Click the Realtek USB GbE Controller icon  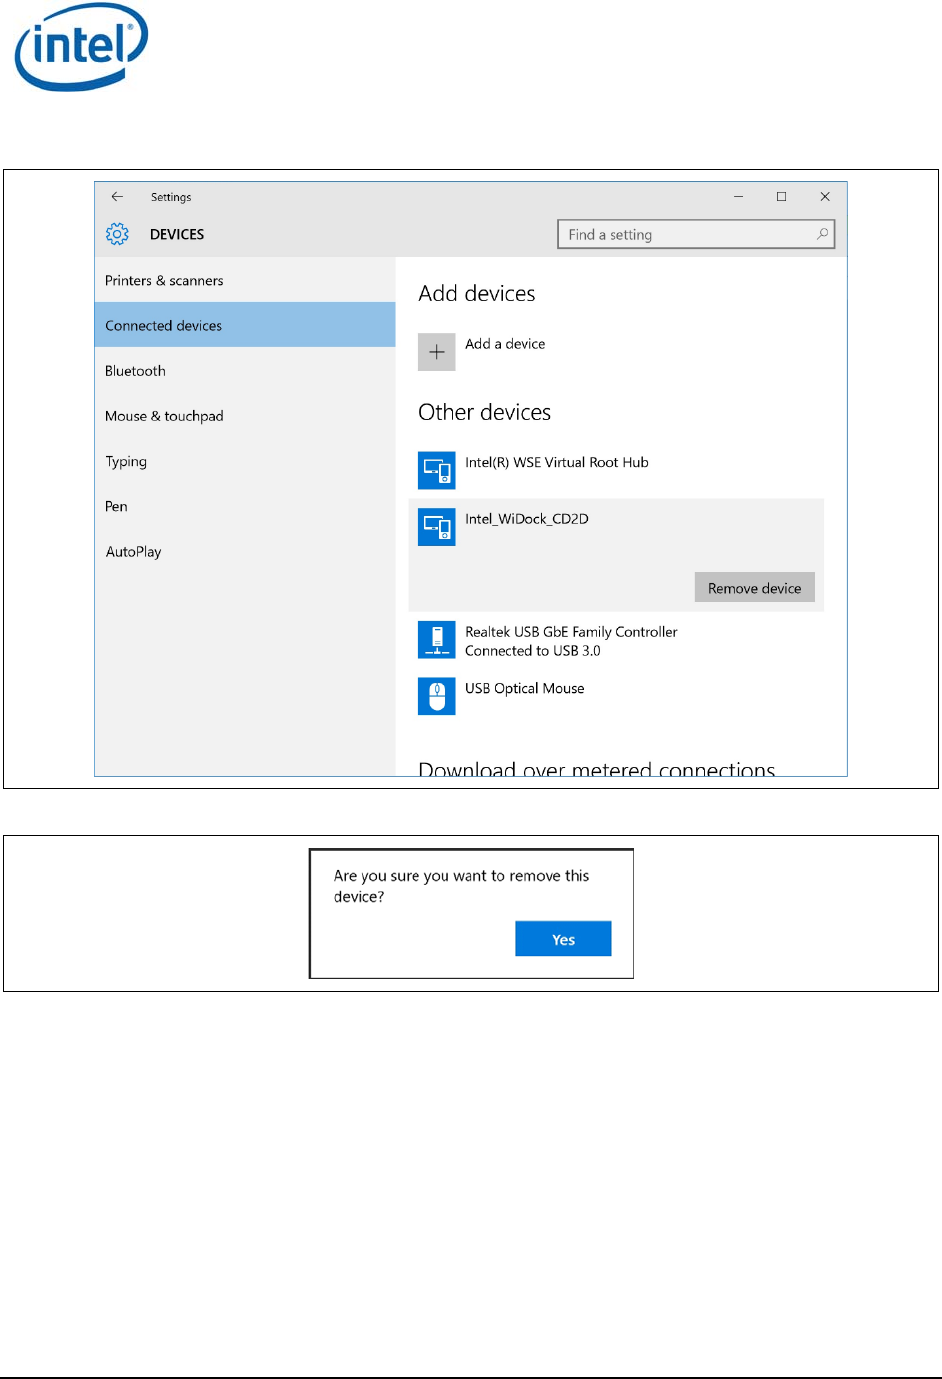pyautogui.click(x=437, y=640)
